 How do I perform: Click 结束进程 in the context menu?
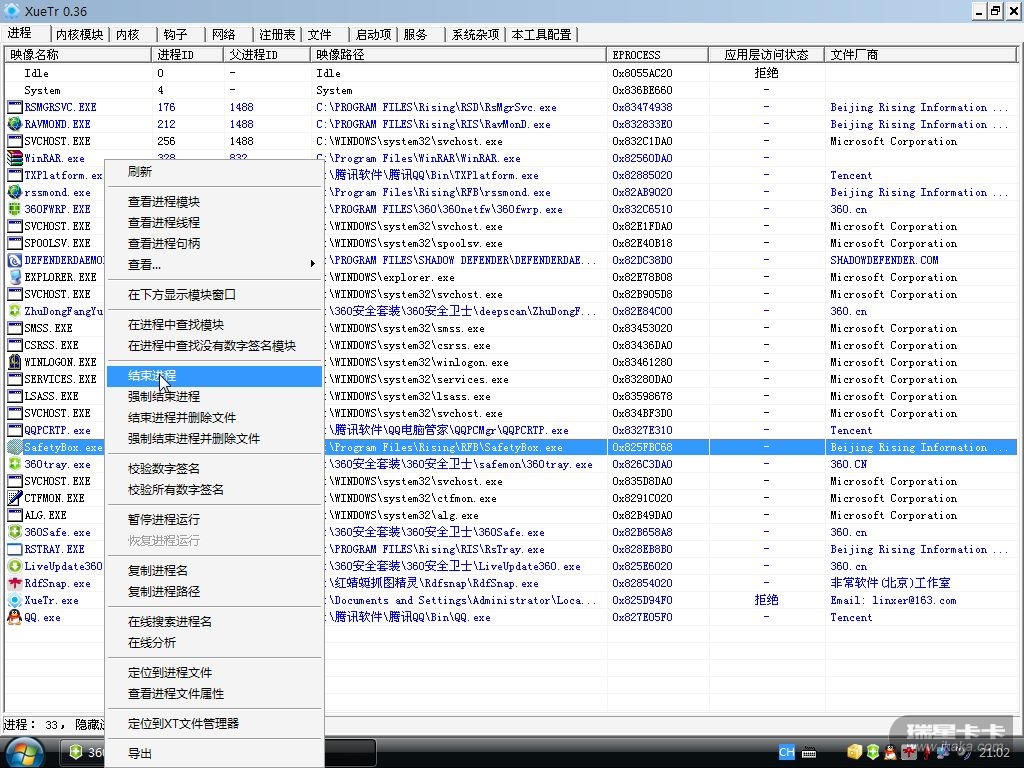pyautogui.click(x=214, y=376)
